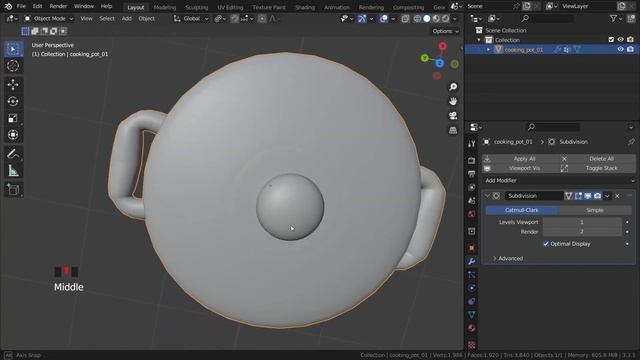The height and width of the screenshot is (360, 640).
Task: Open the Particles properties tab
Action: click(x=472, y=275)
